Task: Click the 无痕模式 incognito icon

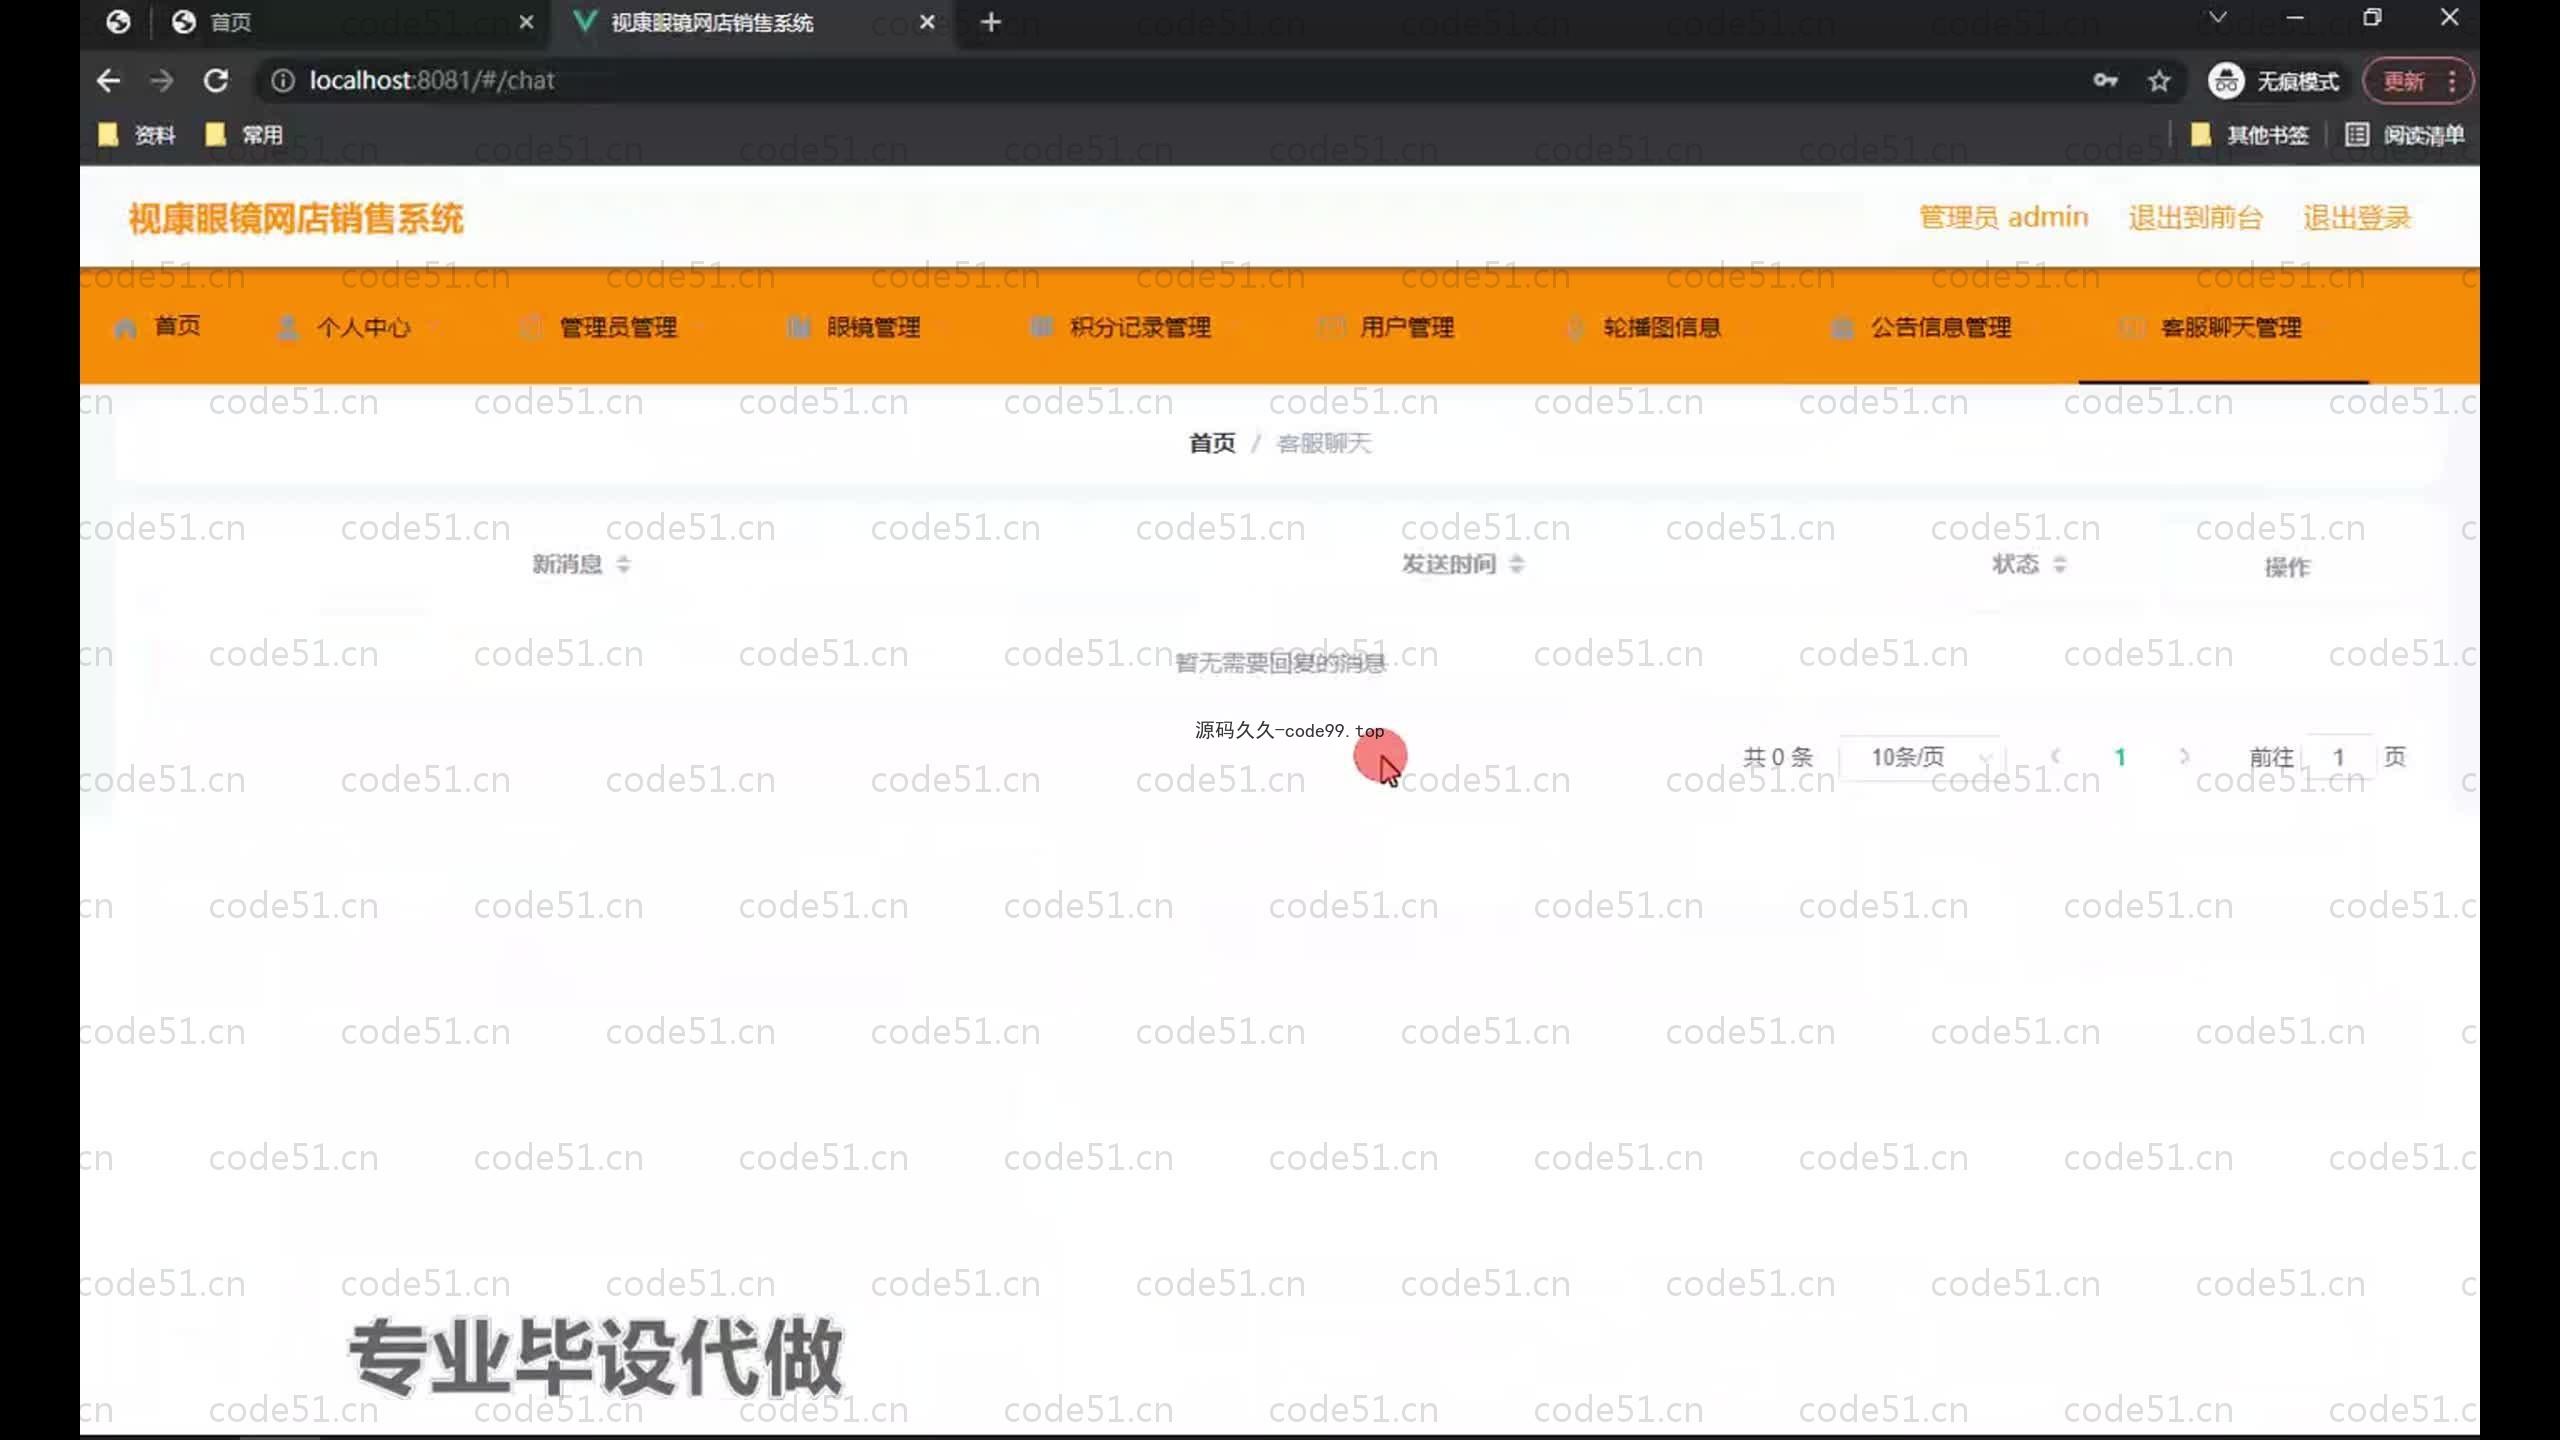Action: (2226, 81)
